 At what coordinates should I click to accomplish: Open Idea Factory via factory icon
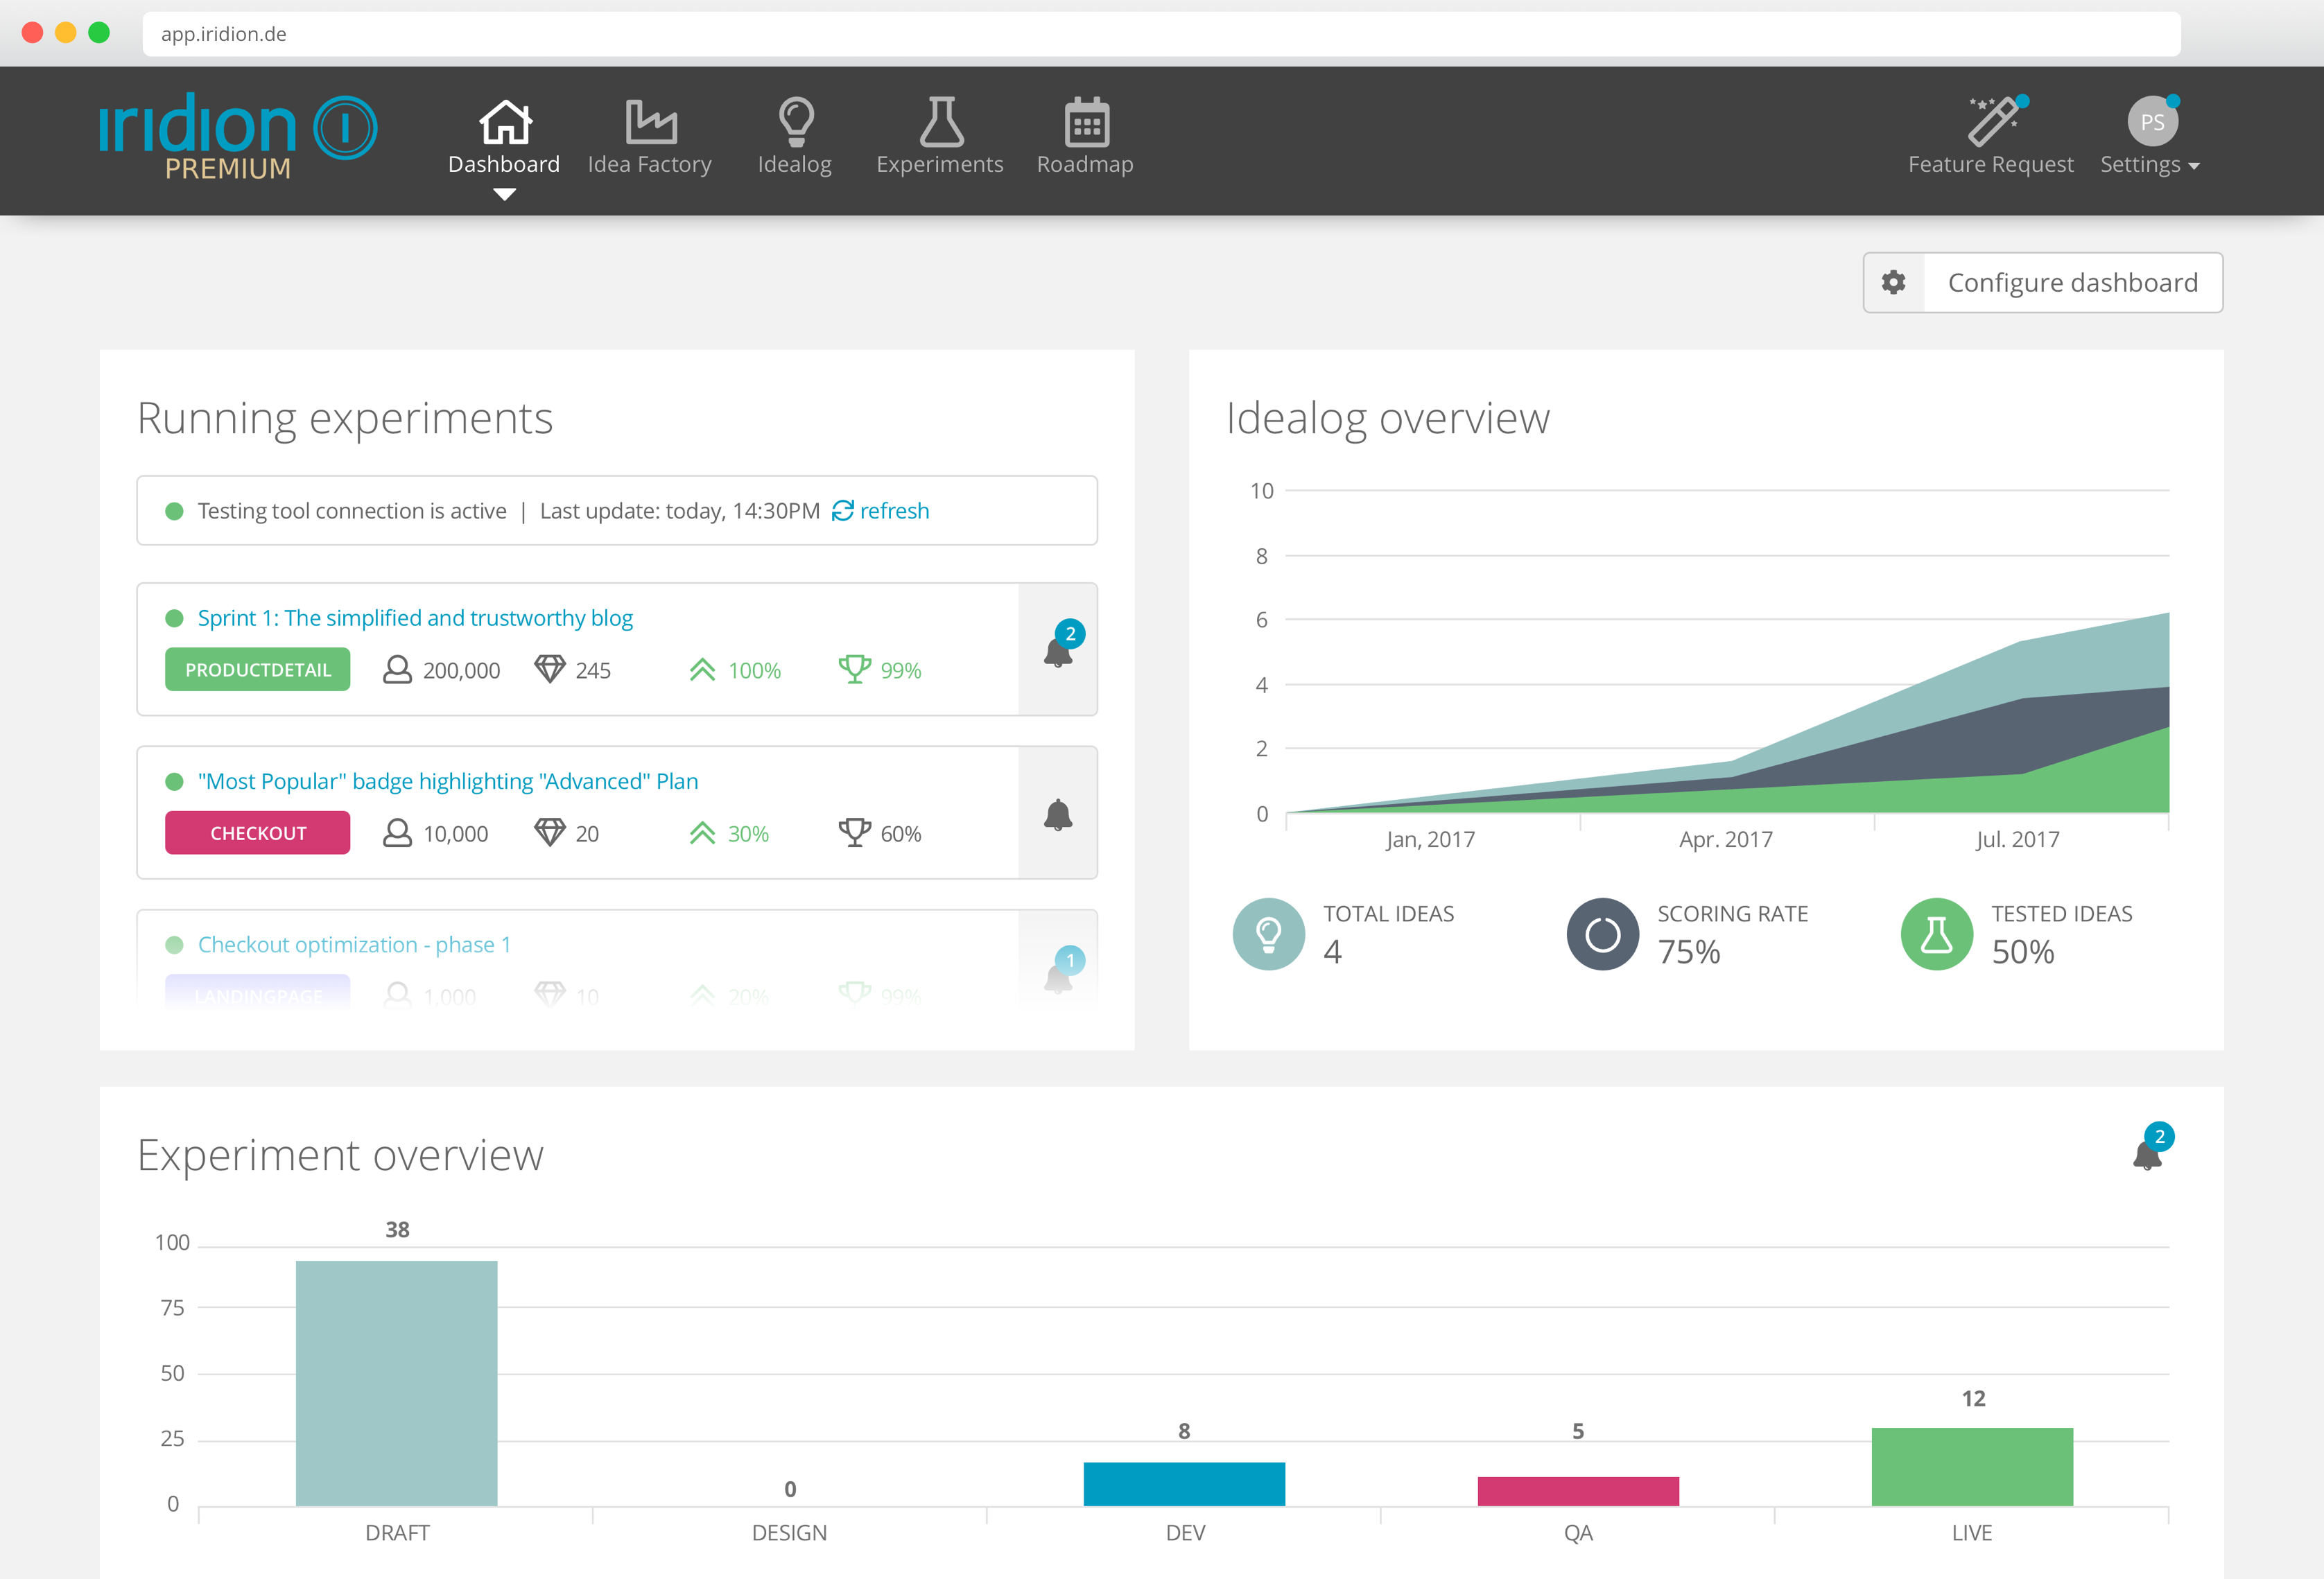[650, 122]
